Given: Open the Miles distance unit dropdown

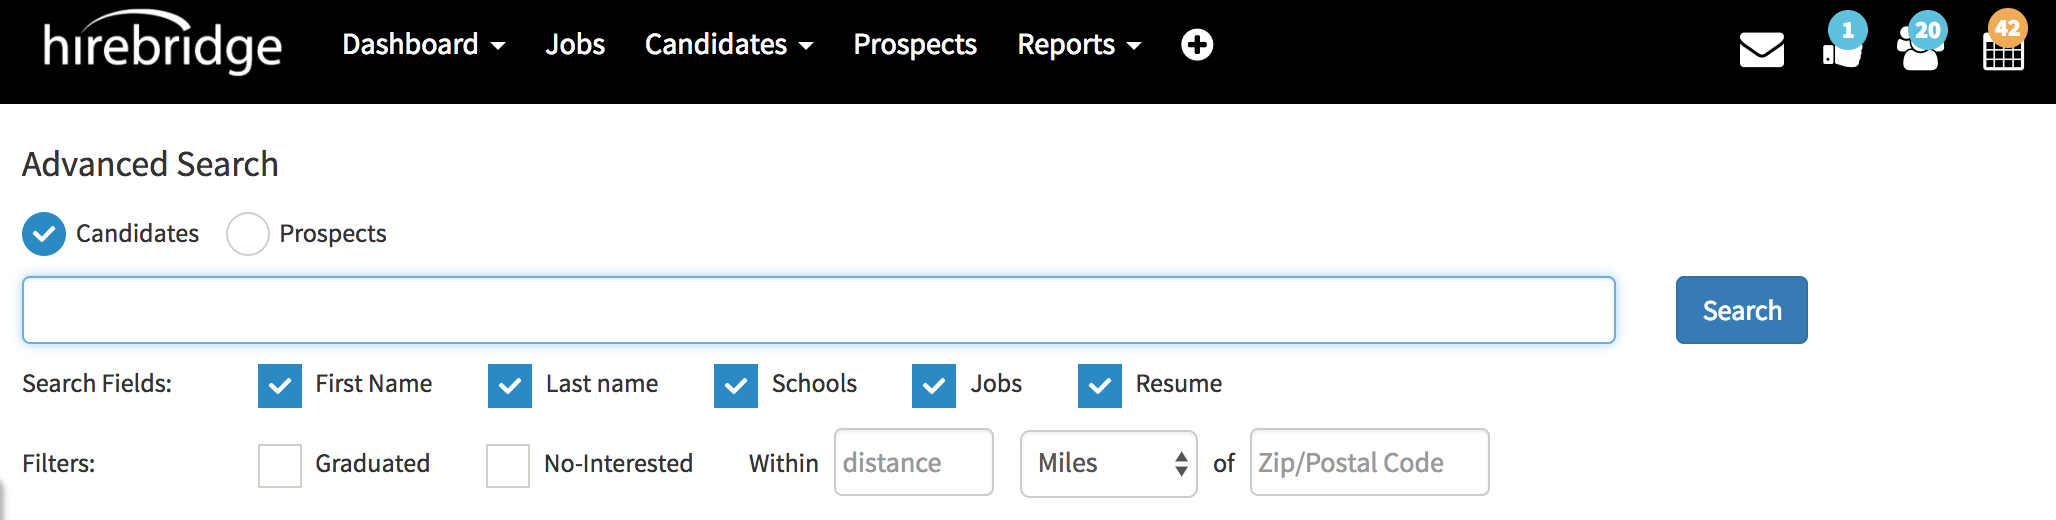Looking at the screenshot, I should coord(1108,463).
